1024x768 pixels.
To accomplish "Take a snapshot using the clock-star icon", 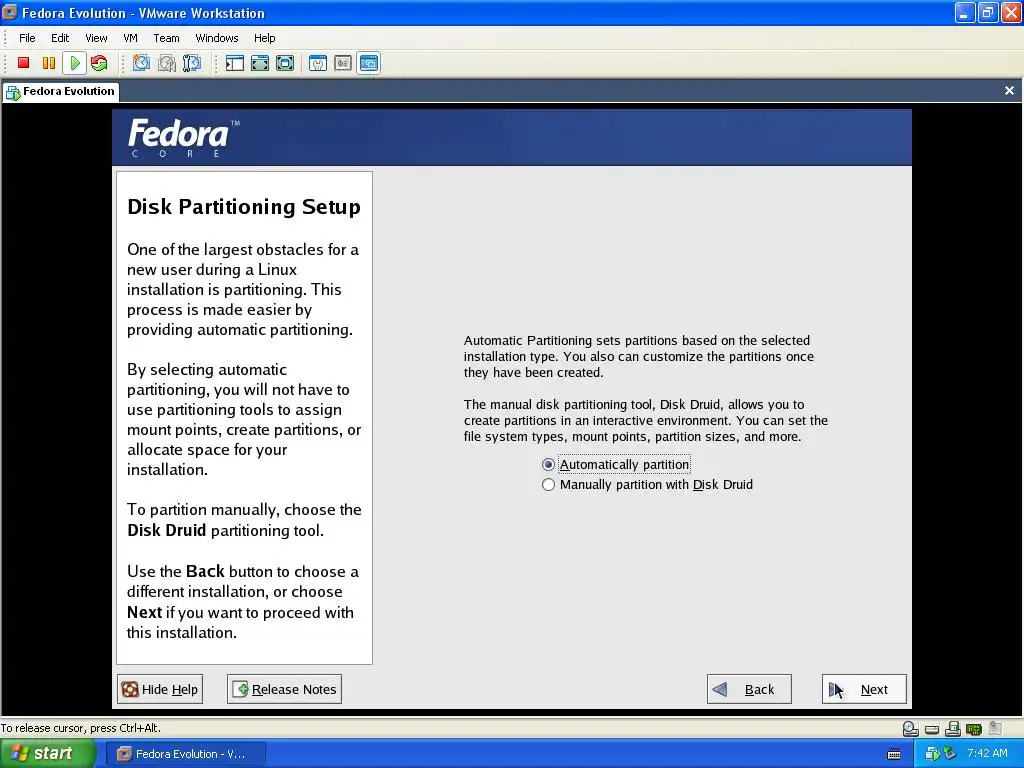I will (x=141, y=63).
